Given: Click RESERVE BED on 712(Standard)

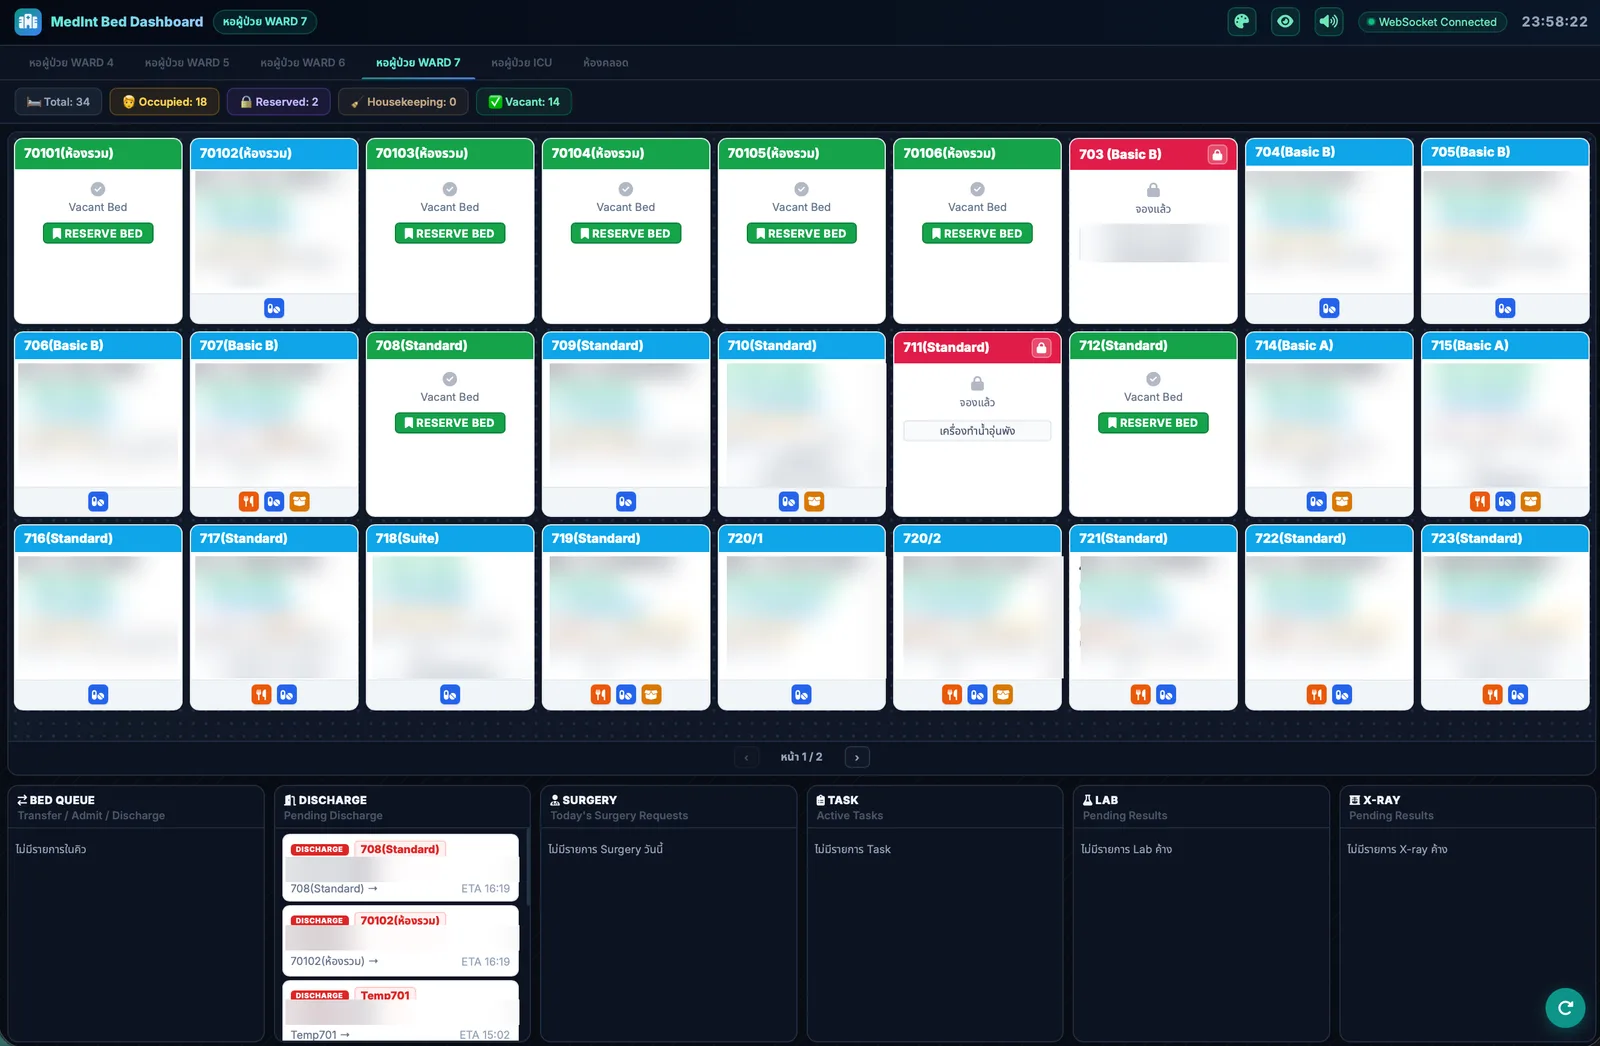Looking at the screenshot, I should tap(1153, 423).
